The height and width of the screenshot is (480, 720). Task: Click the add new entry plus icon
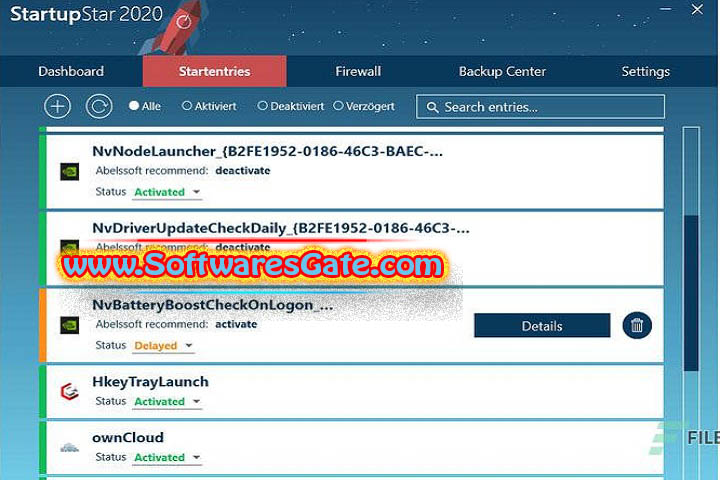pyautogui.click(x=57, y=107)
